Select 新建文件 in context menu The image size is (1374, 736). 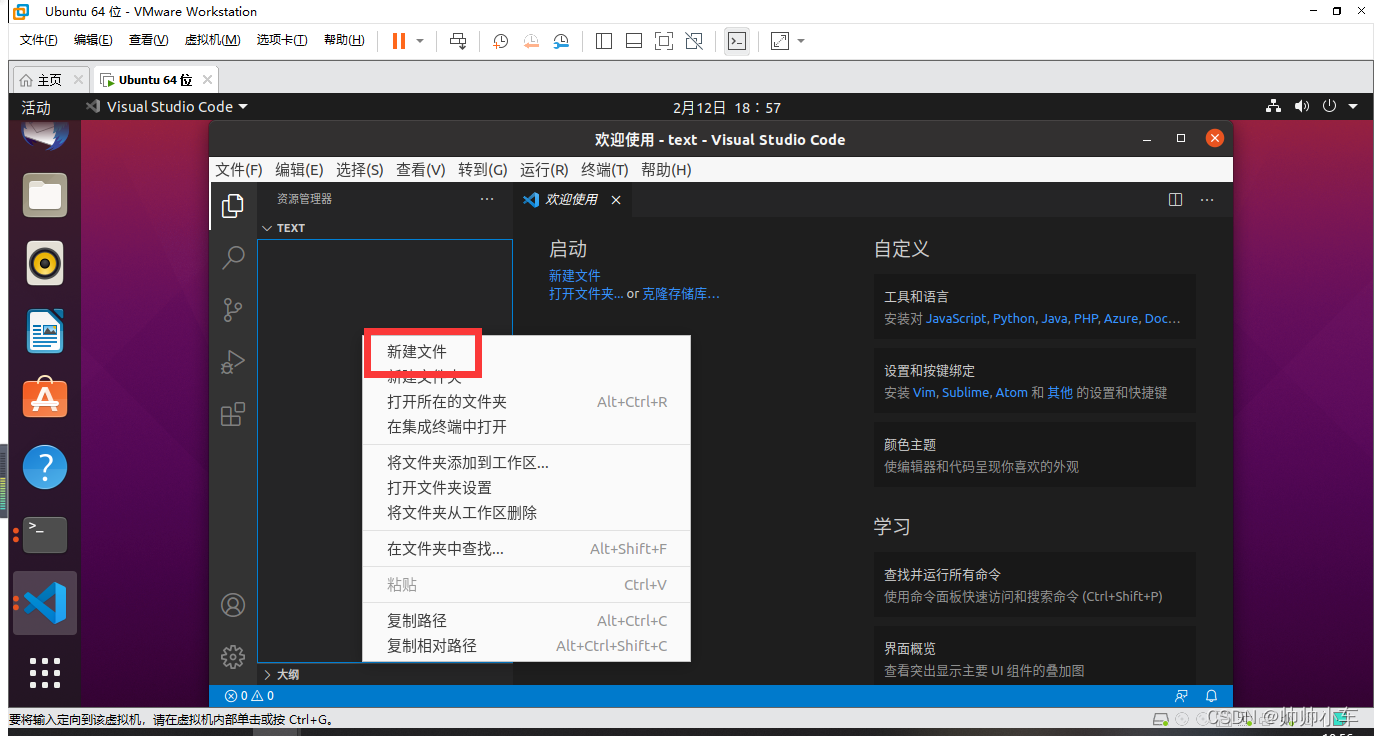coord(526,352)
